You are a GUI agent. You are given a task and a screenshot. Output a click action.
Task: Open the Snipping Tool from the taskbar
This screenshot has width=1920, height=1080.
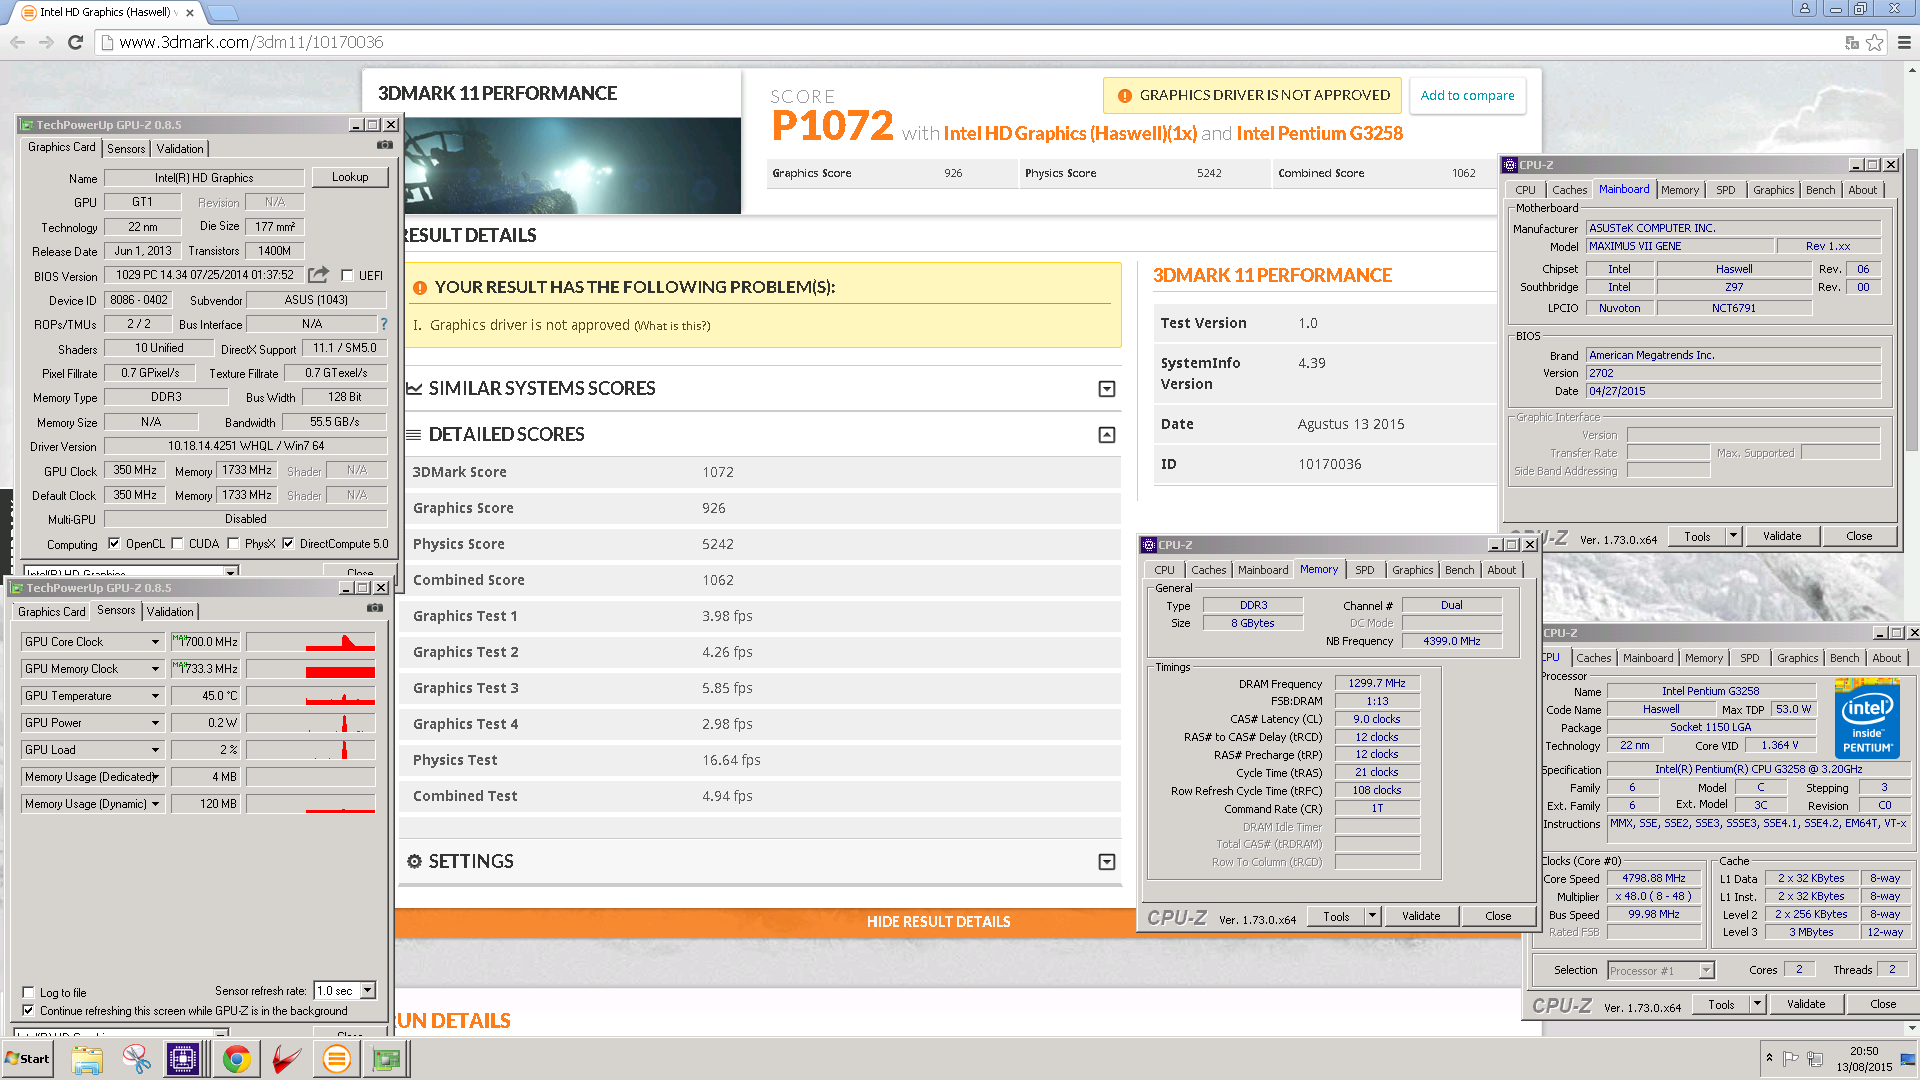point(136,1059)
